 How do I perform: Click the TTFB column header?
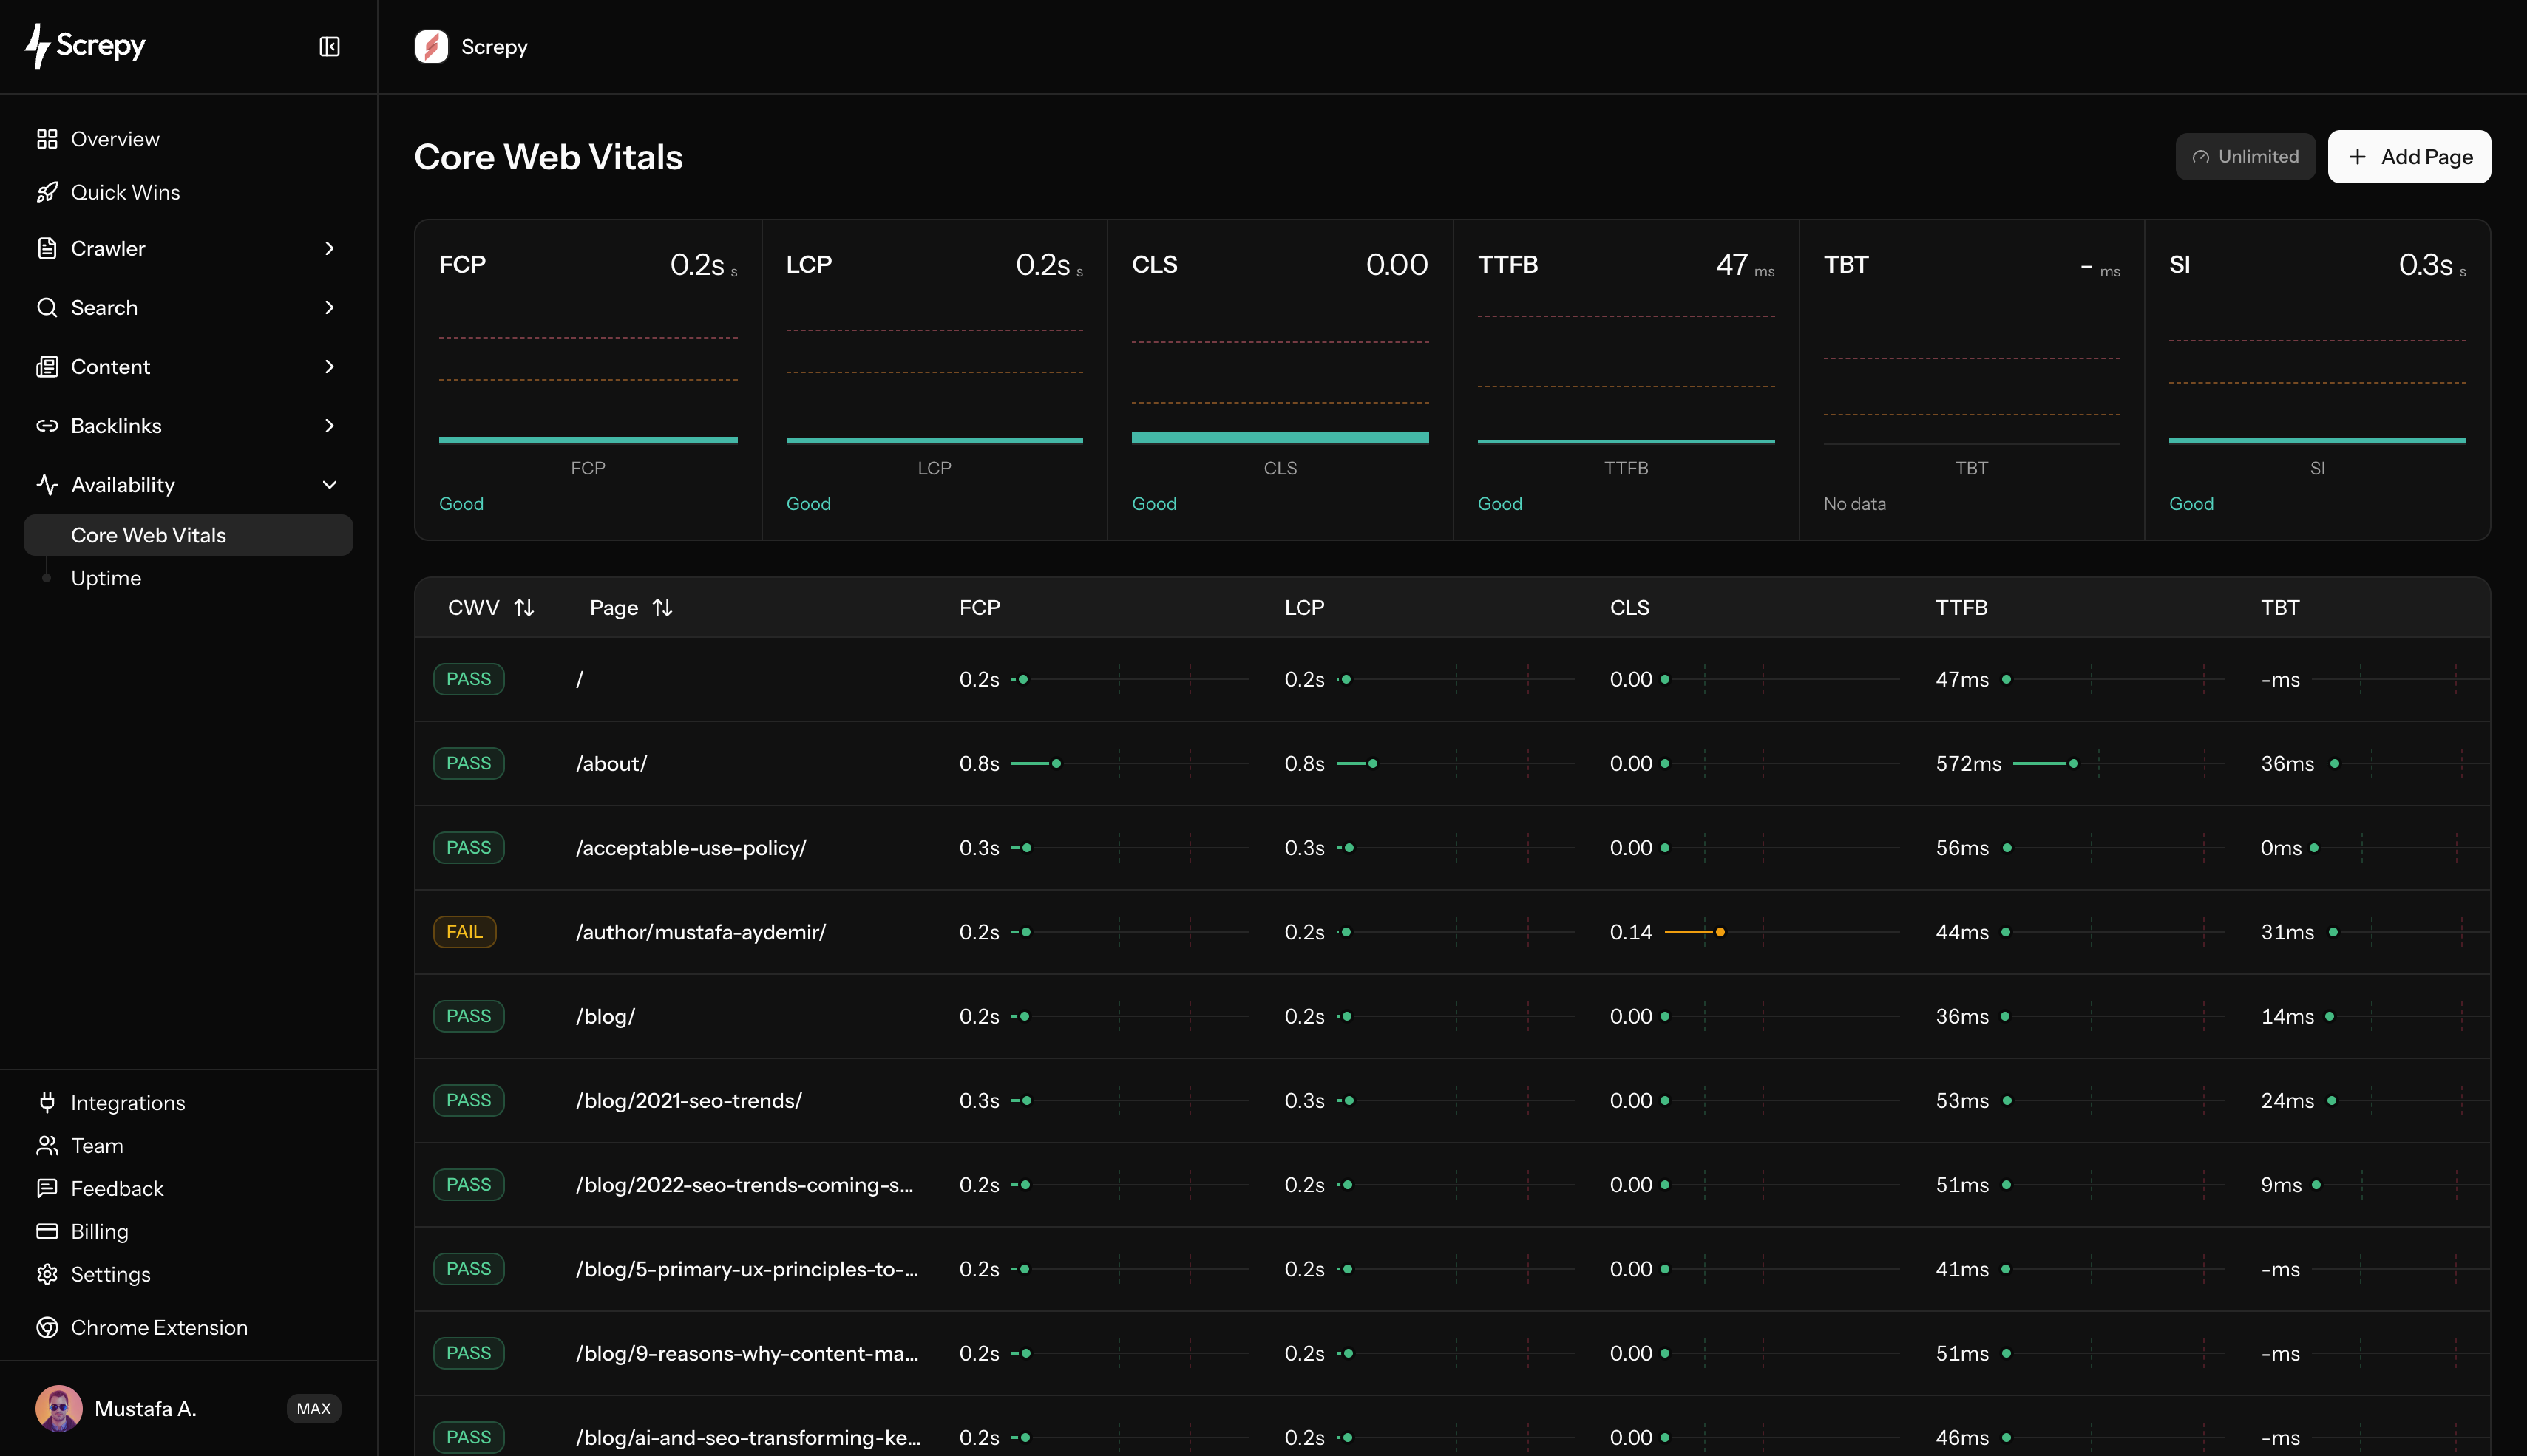1961,608
